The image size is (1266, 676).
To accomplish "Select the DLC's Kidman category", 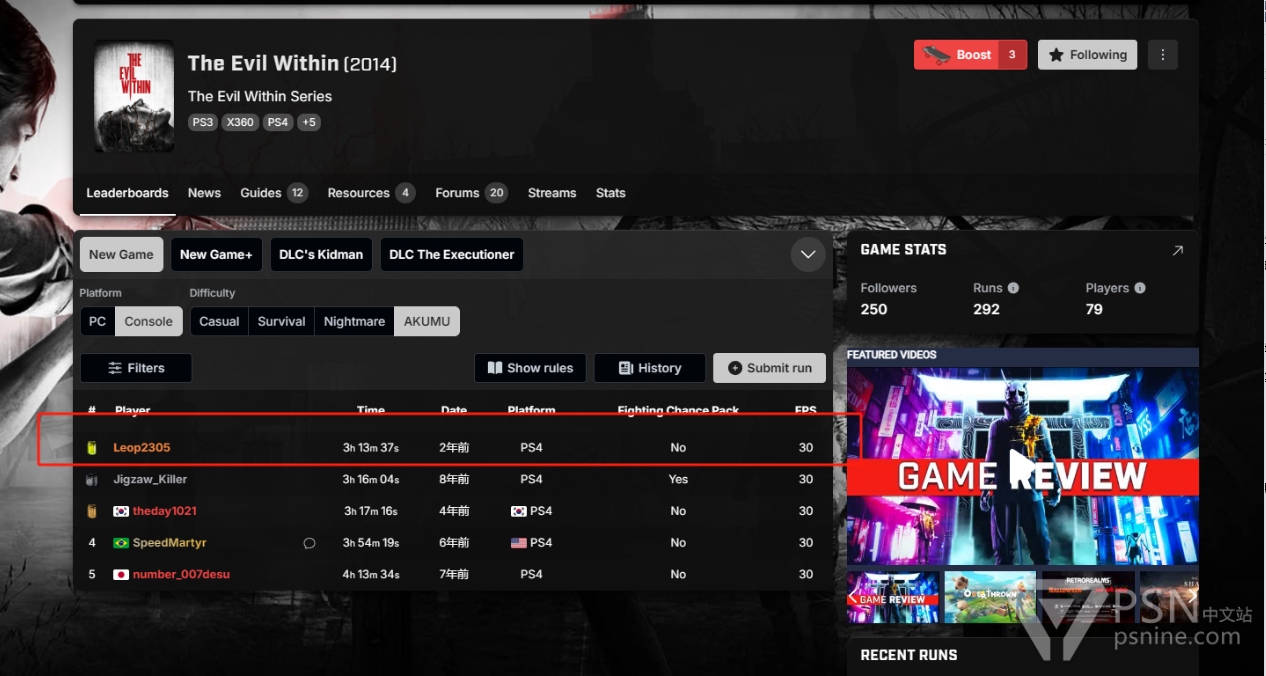I will 321,254.
